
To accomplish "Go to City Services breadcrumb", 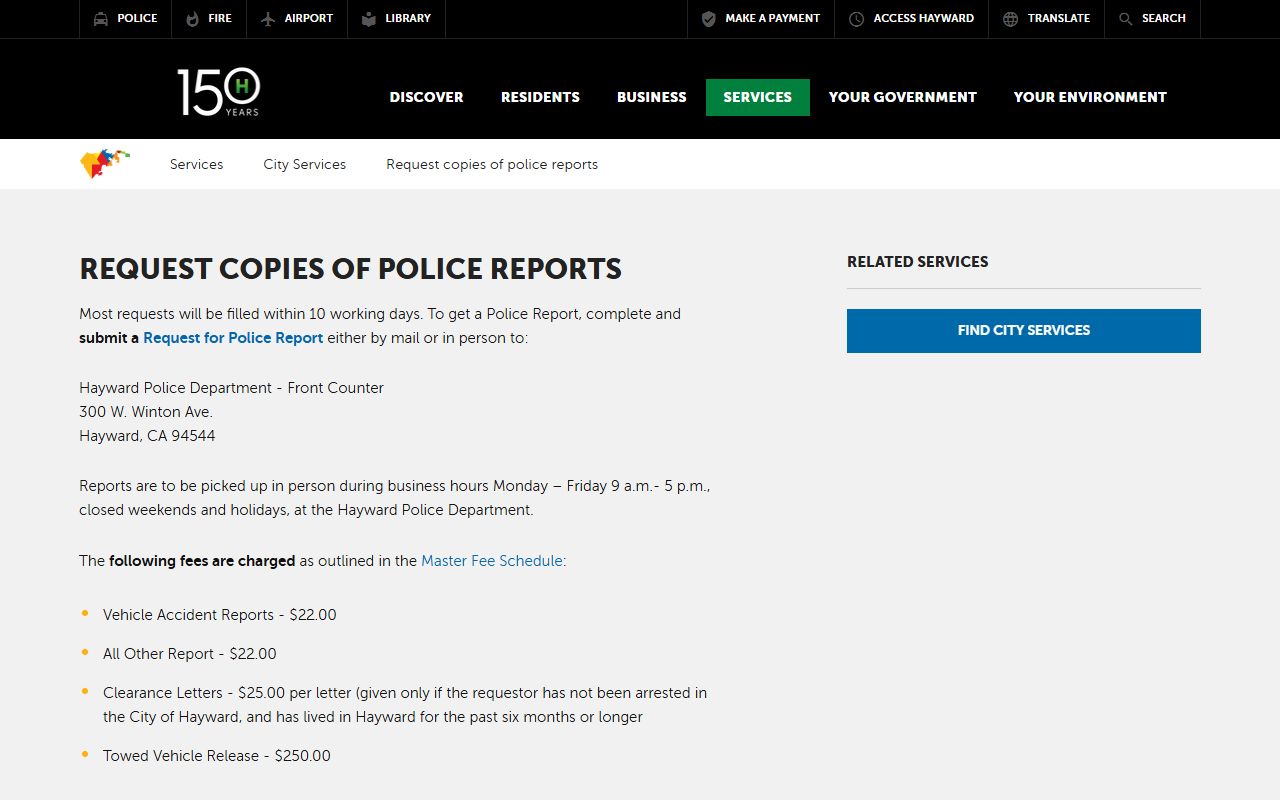I will pos(305,164).
